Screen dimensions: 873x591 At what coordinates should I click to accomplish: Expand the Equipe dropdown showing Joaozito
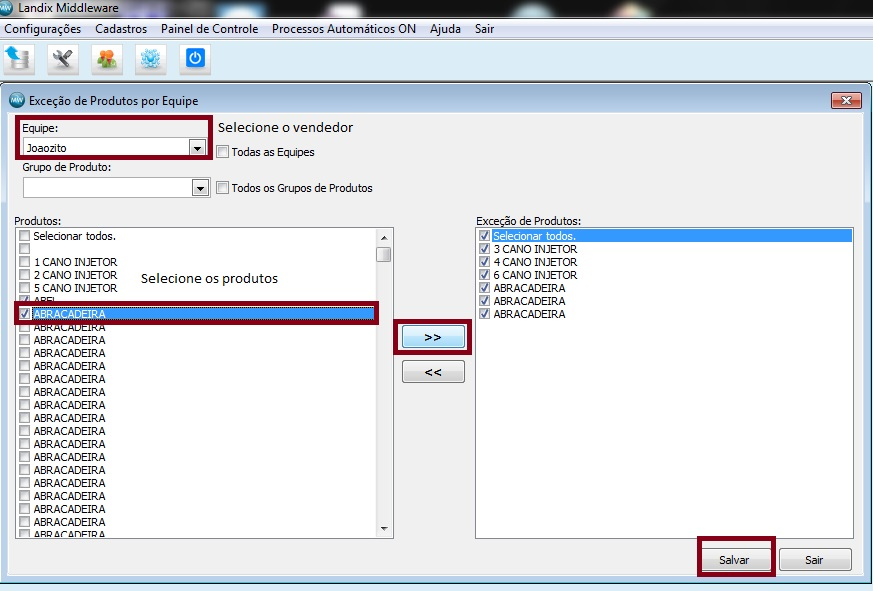[197, 148]
